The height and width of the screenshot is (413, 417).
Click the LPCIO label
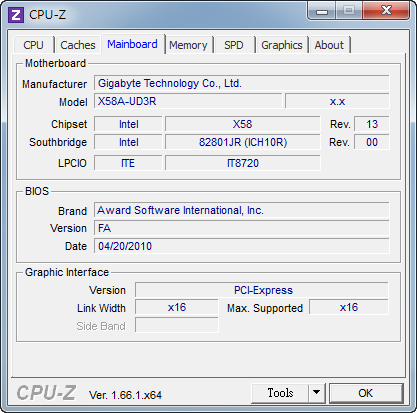tap(72, 163)
